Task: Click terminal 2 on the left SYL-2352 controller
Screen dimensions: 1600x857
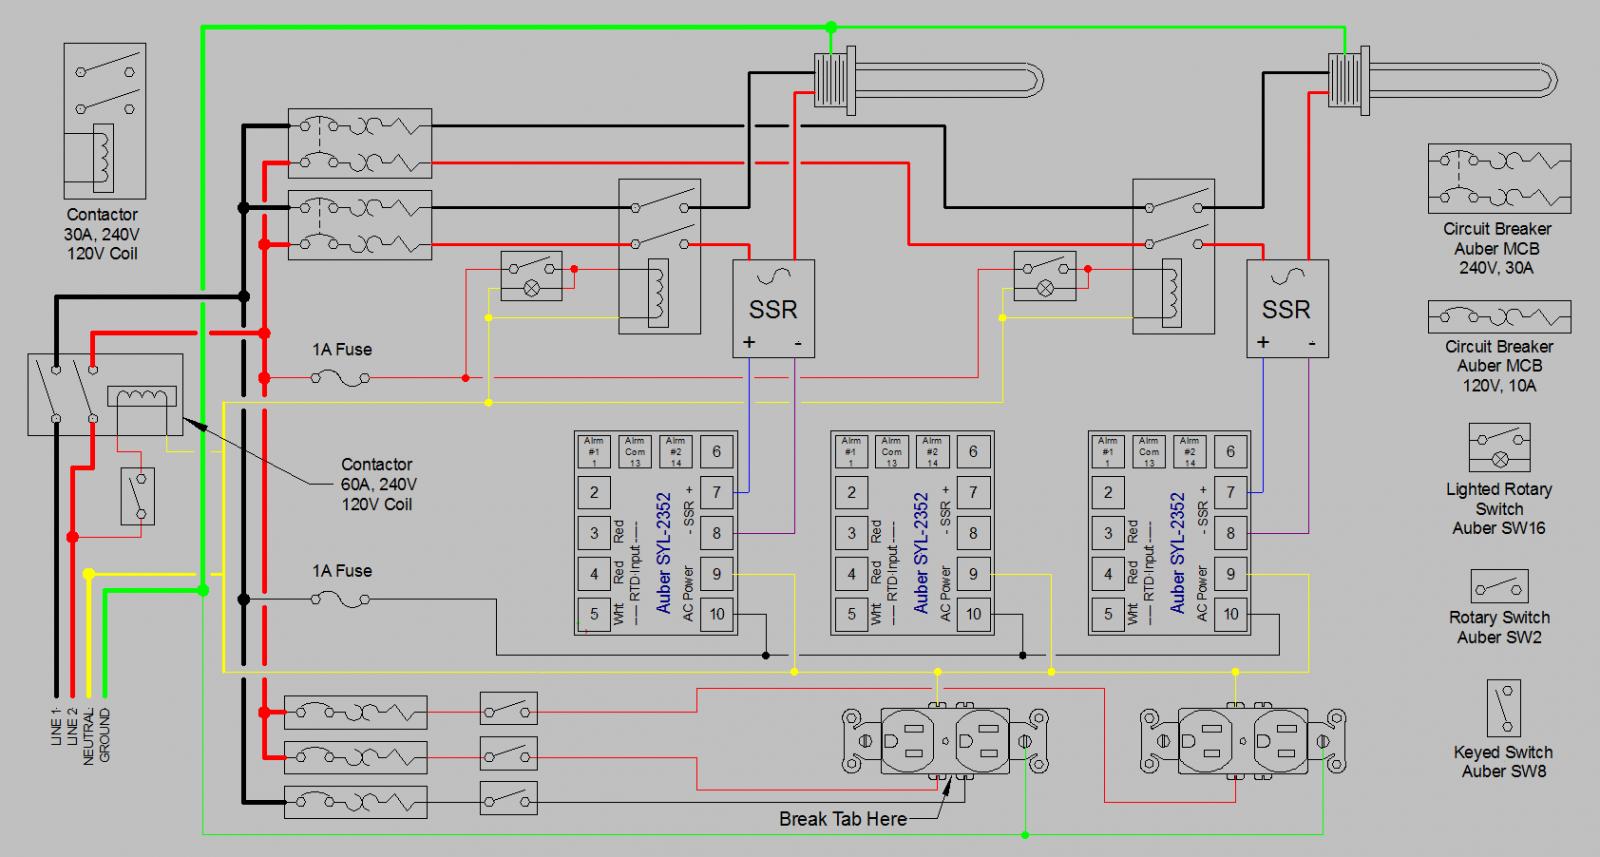Action: pos(594,492)
